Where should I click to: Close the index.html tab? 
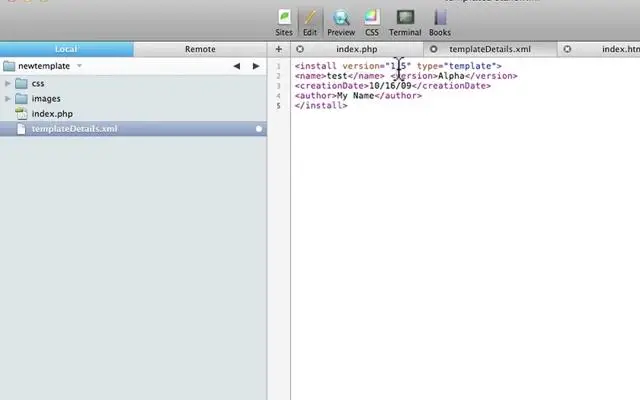567,49
